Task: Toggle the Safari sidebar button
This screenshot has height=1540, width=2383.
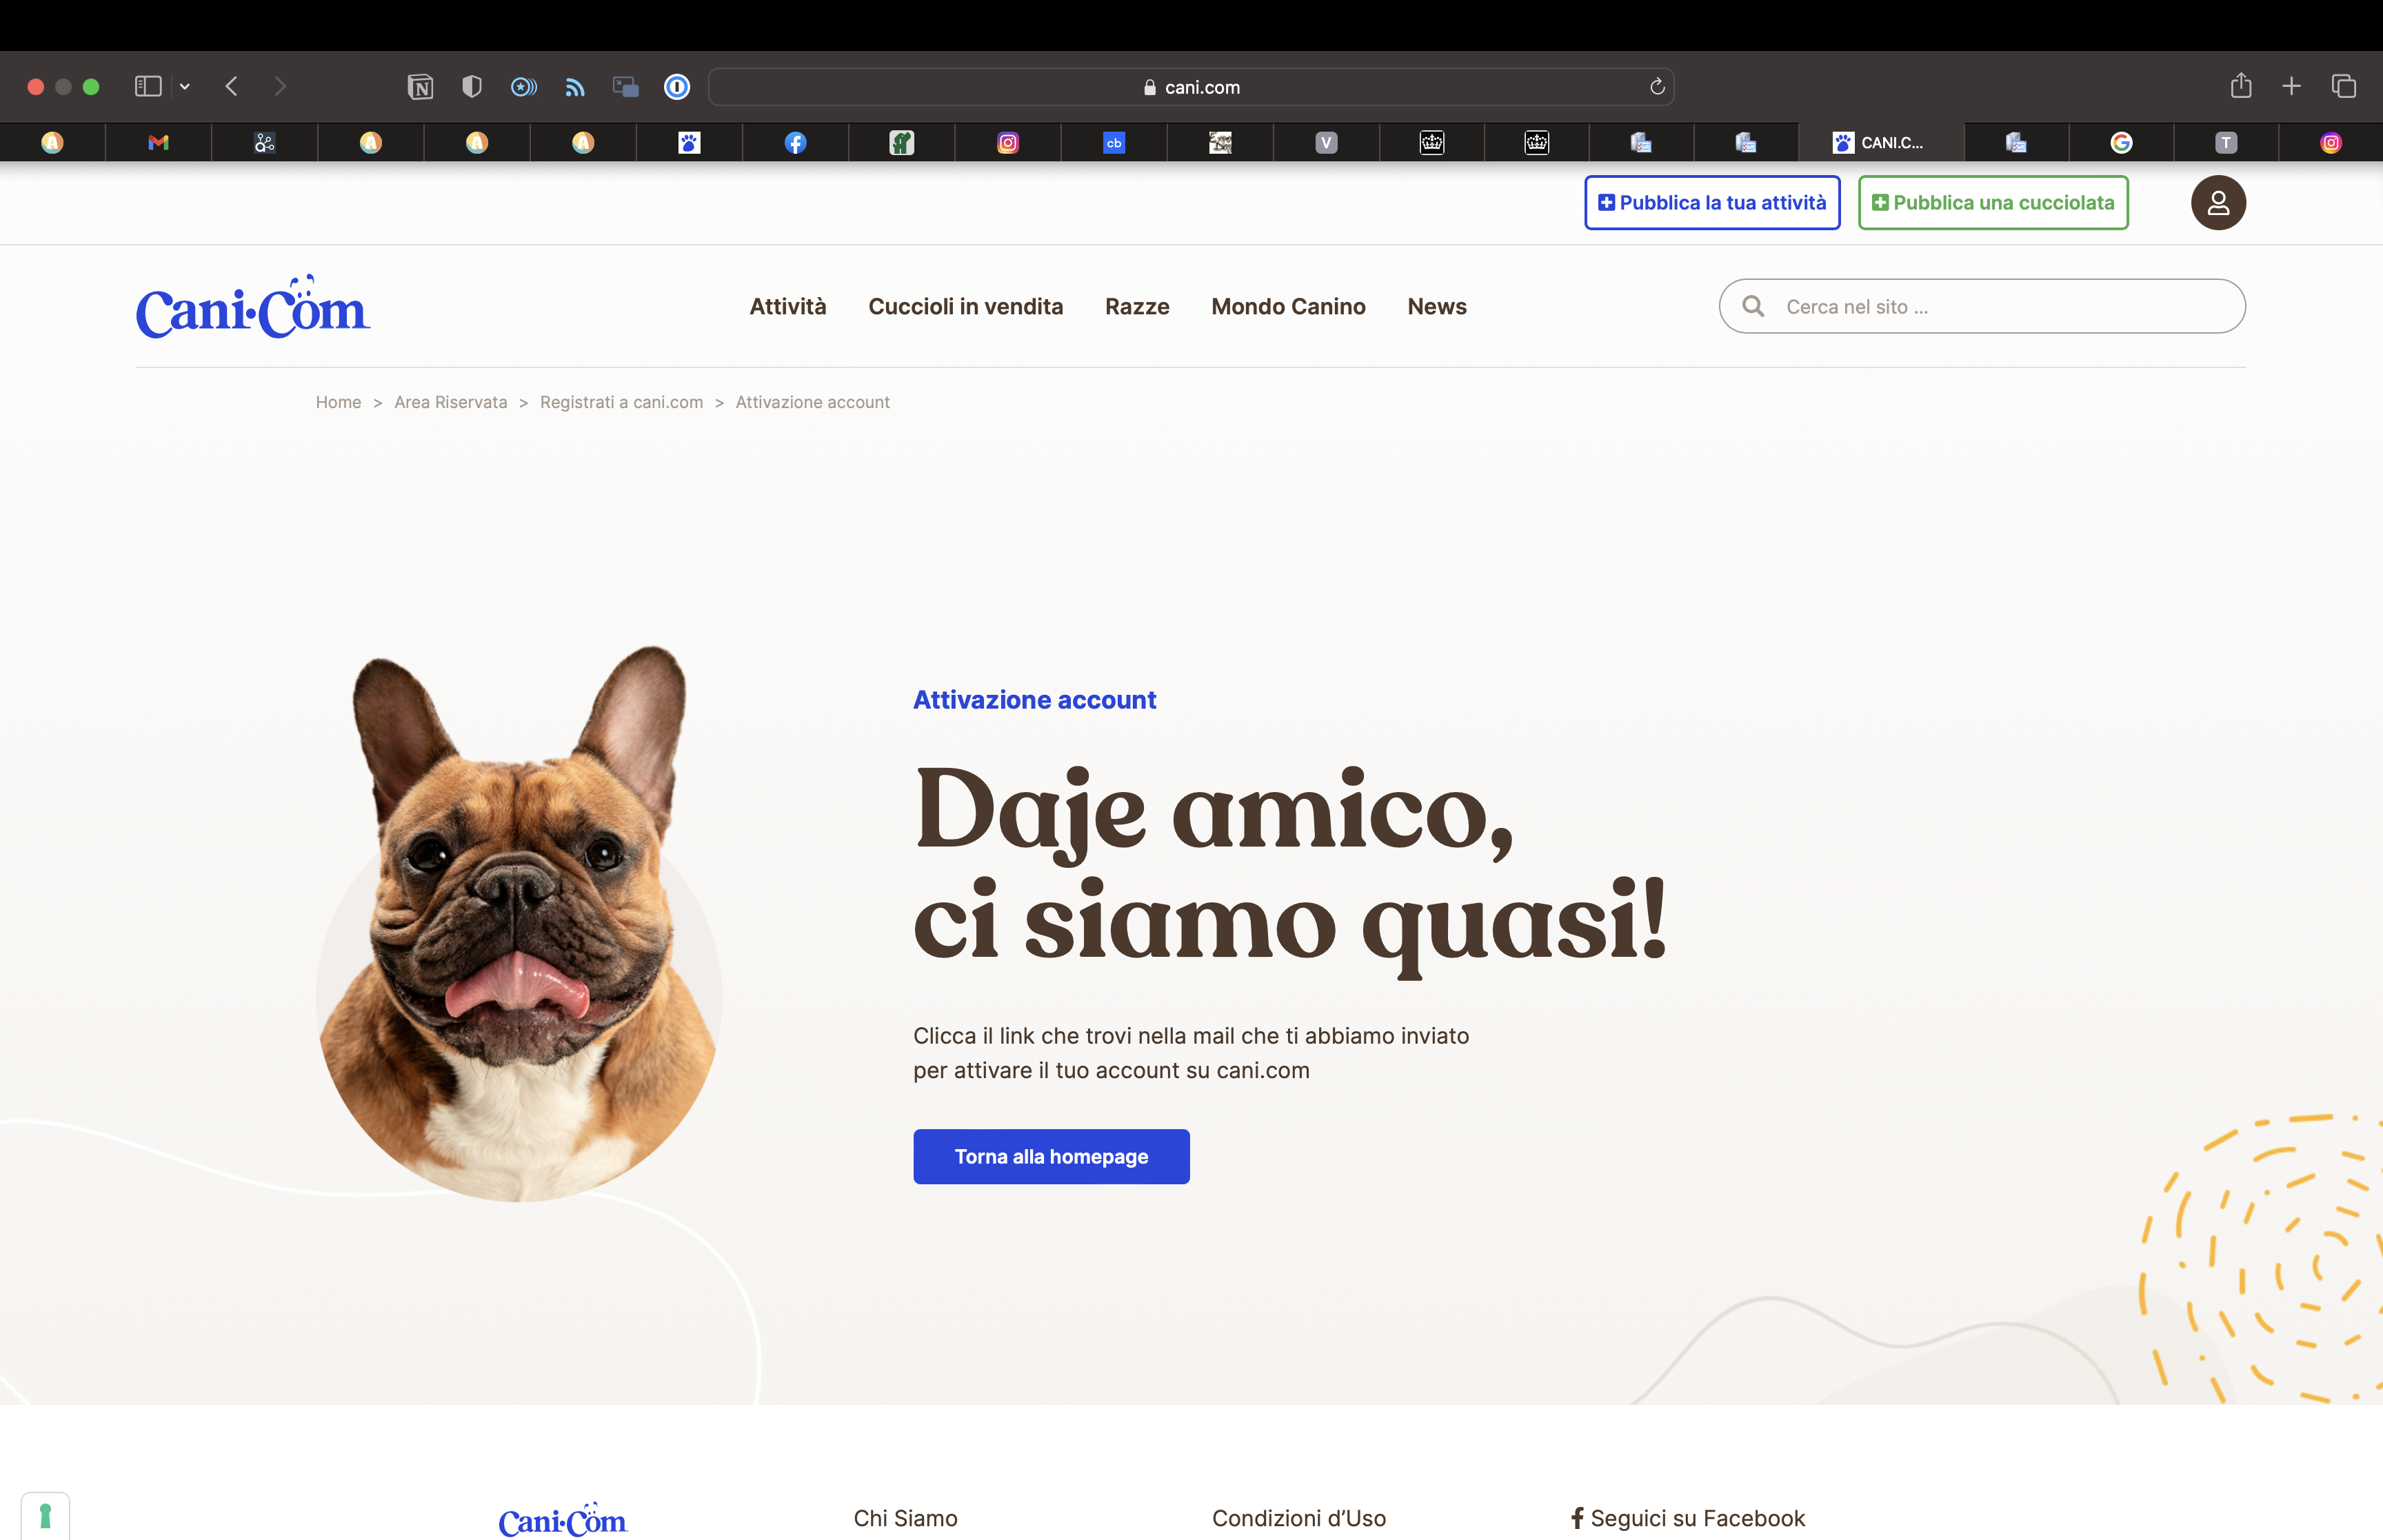Action: point(148,87)
